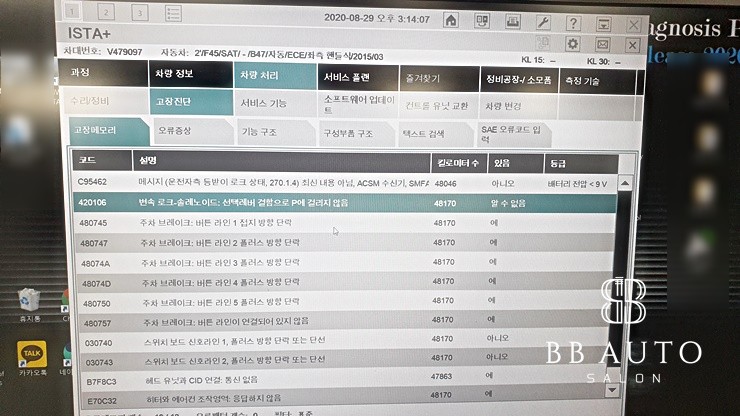The height and width of the screenshot is (416, 740).
Task: Click 배터리 전압 < 9 V cell
Action: [577, 184]
